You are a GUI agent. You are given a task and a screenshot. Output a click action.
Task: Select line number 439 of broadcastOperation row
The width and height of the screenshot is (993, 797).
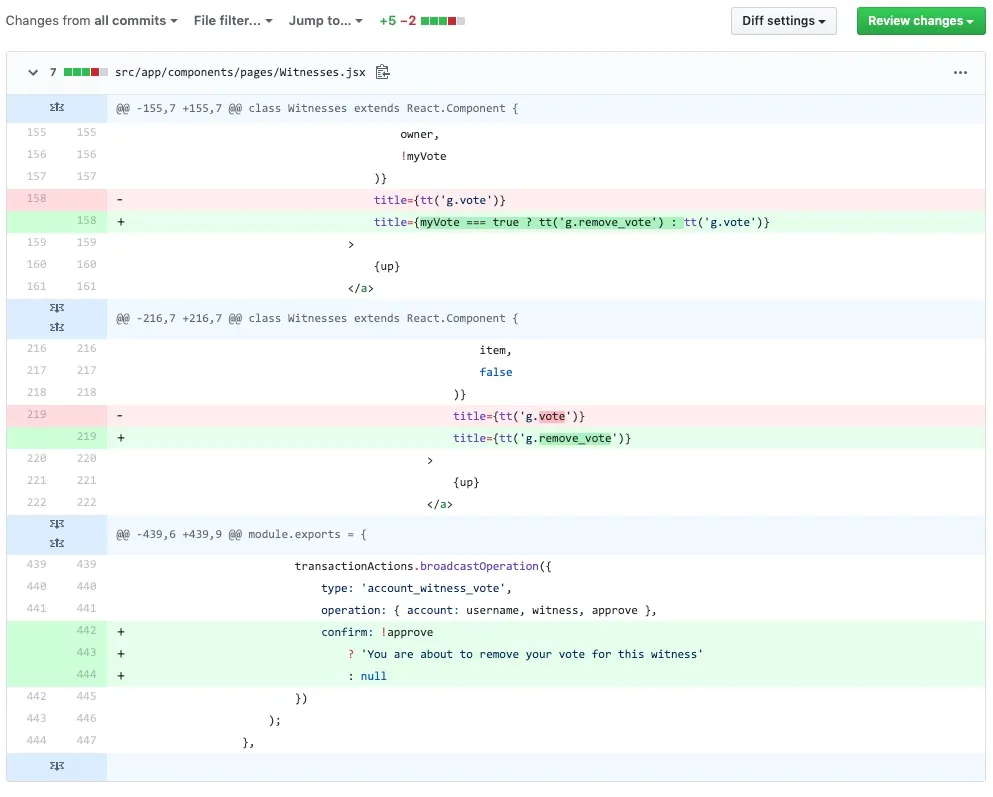pos(87,564)
